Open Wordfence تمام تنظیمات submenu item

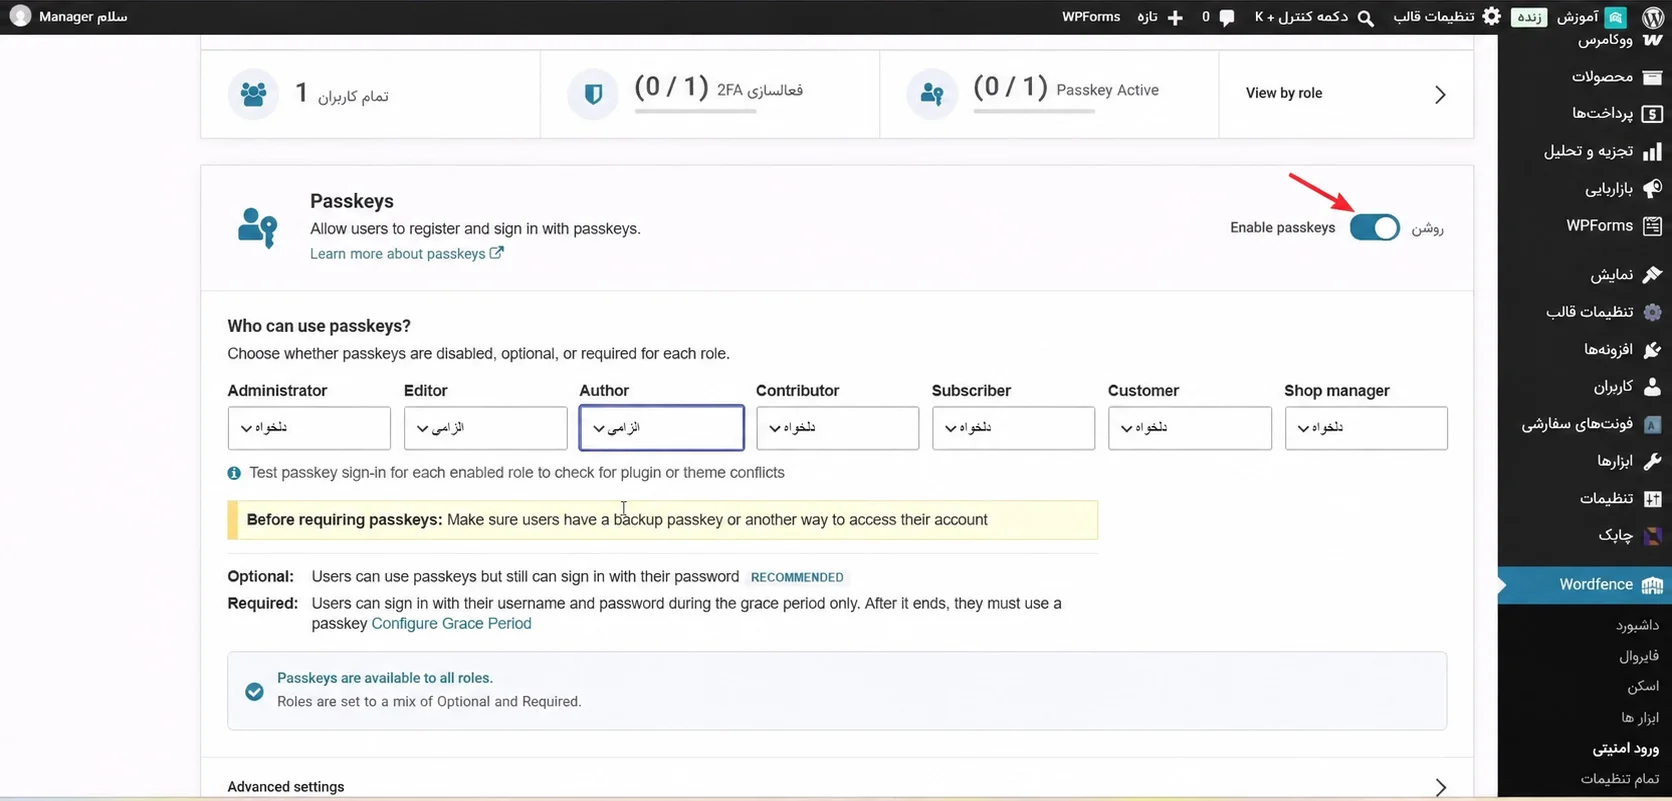1620,778
